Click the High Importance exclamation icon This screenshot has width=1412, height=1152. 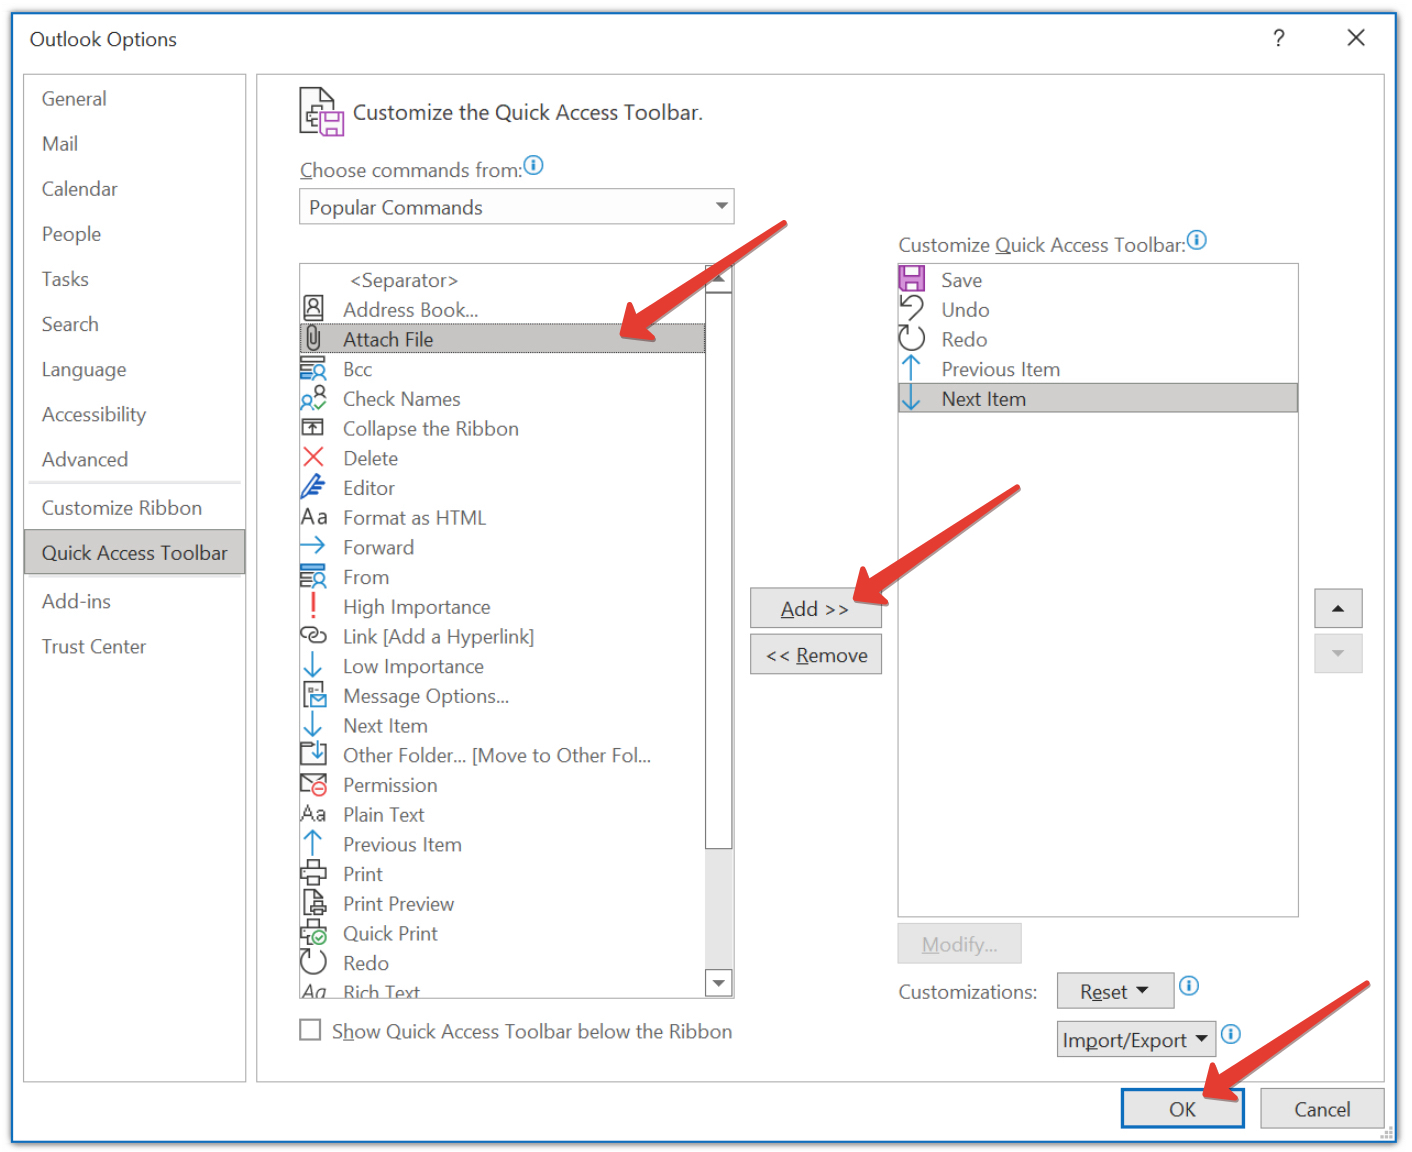(x=313, y=606)
